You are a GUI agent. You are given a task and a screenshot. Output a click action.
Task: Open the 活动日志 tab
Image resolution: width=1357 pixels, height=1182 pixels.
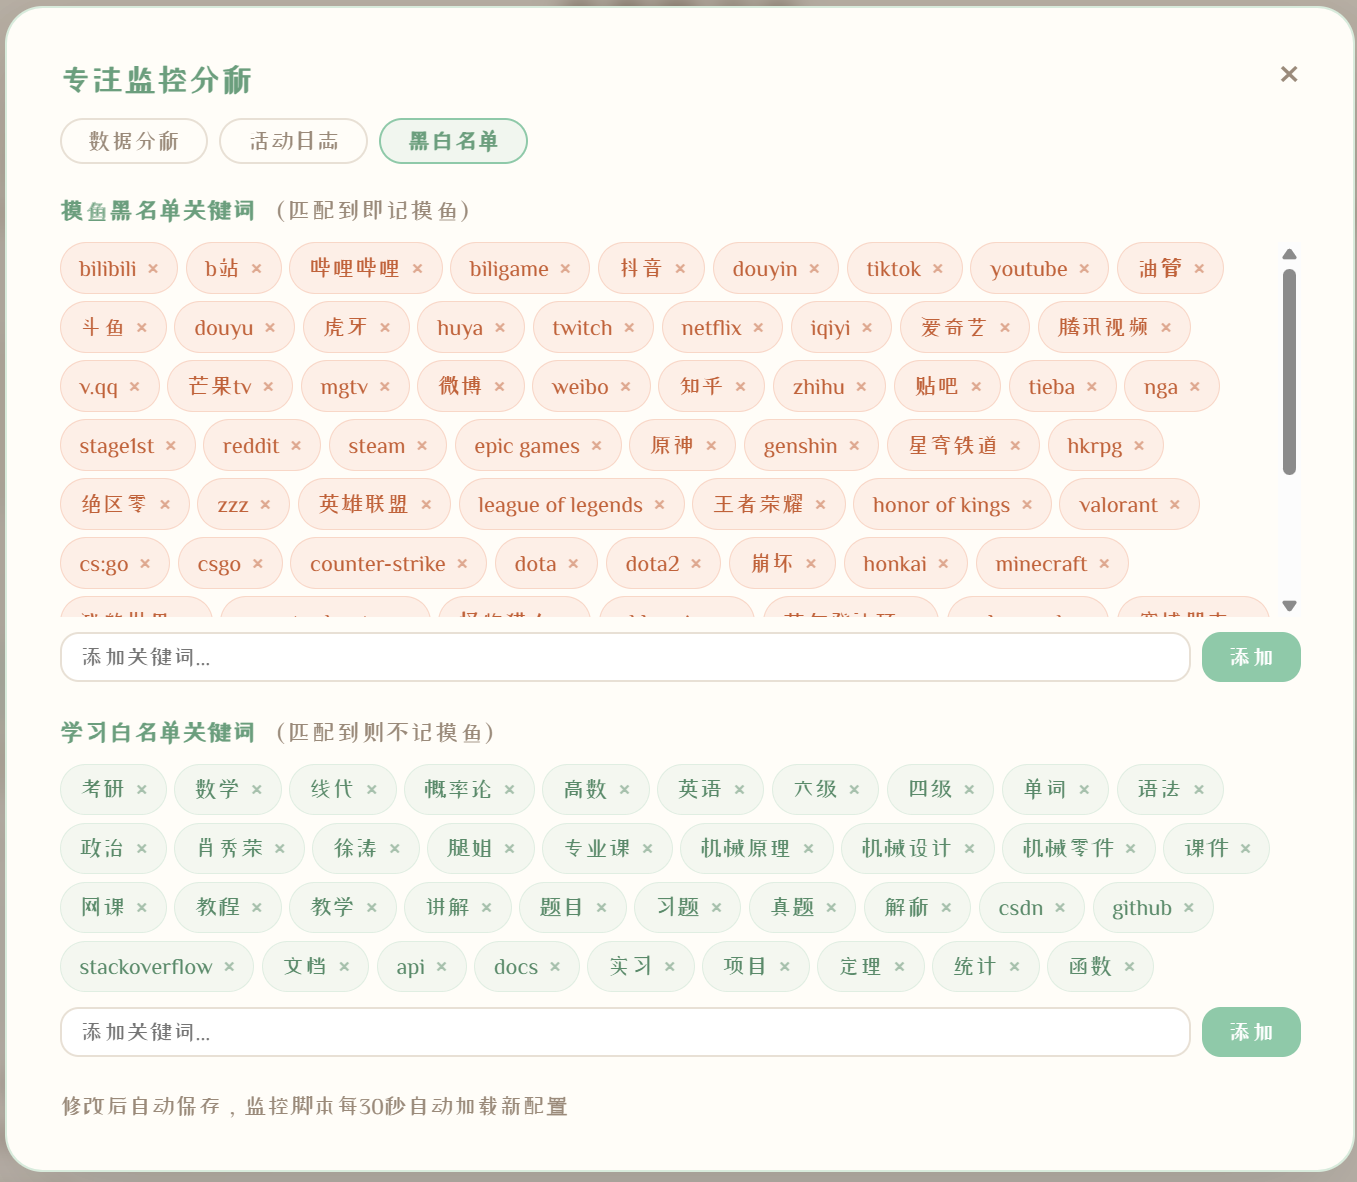pos(294,141)
